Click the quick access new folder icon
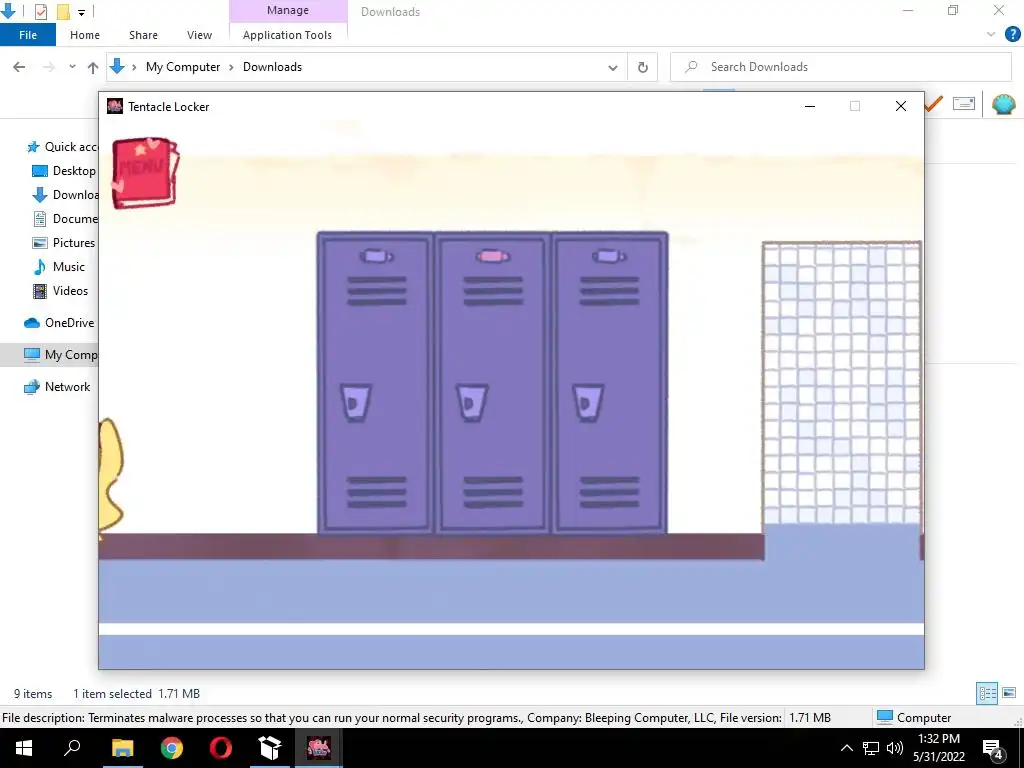This screenshot has width=1024, height=768. [63, 12]
